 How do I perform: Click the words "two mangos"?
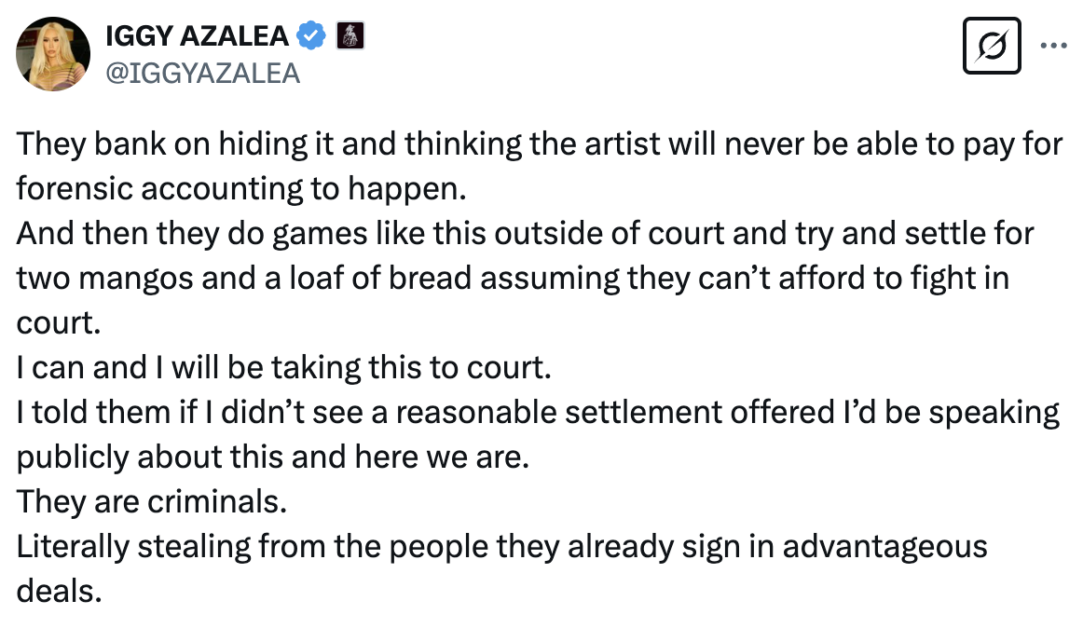pyautogui.click(x=105, y=278)
